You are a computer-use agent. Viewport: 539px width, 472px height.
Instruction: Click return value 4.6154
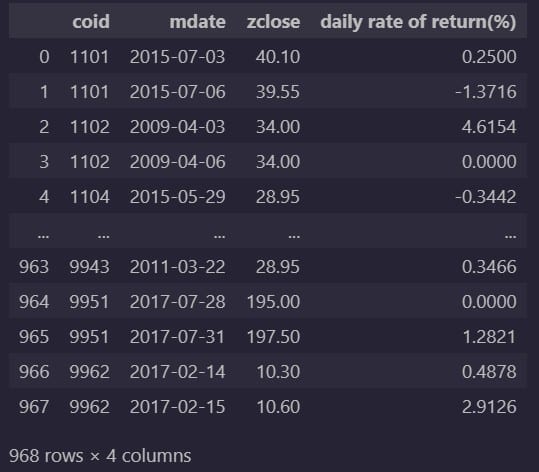tap(489, 127)
